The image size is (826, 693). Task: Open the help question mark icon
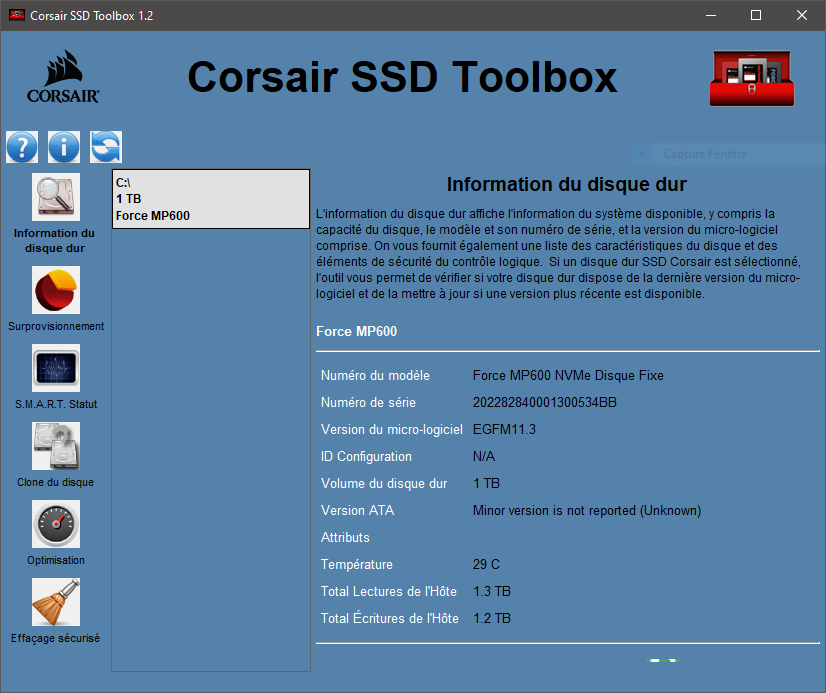[22, 147]
